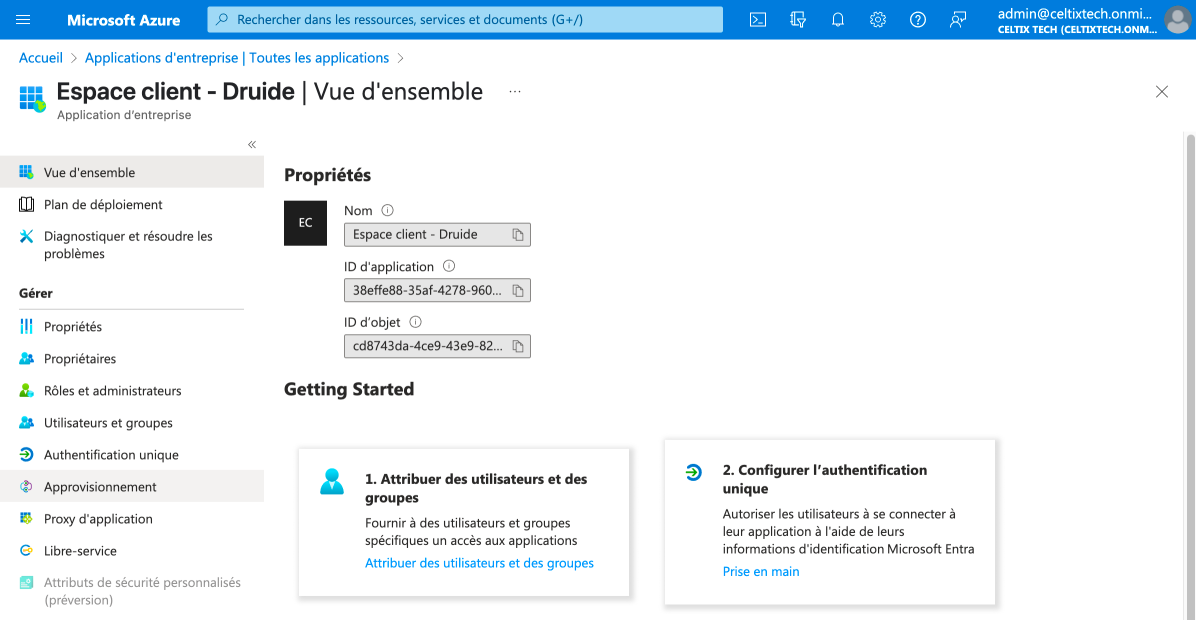Click the help question mark icon
1196x620 pixels.
[918, 20]
